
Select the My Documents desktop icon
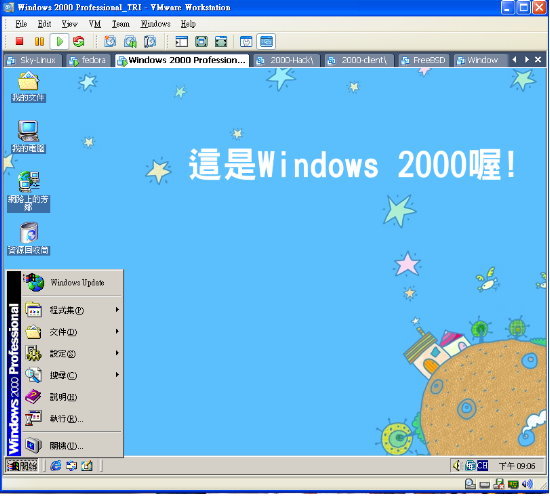tap(28, 87)
